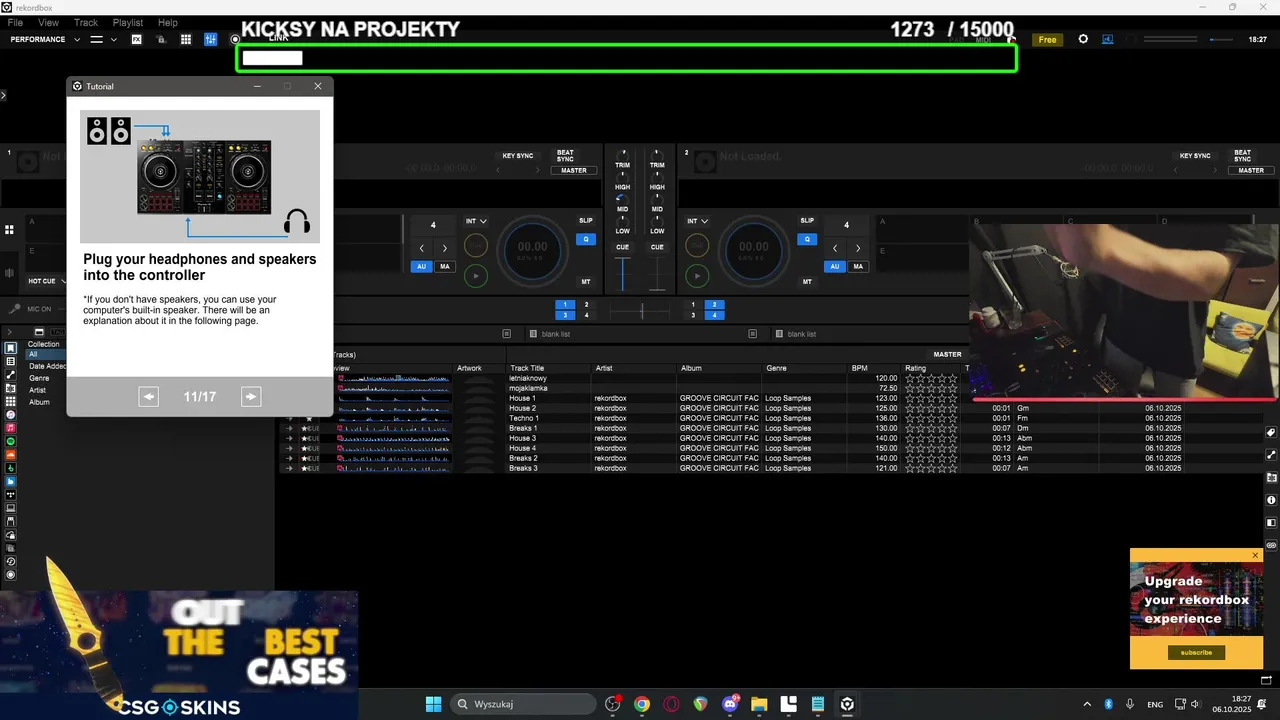Image resolution: width=1280 pixels, height=720 pixels.
Task: Double loop beats on deck 2
Action: pos(859,248)
